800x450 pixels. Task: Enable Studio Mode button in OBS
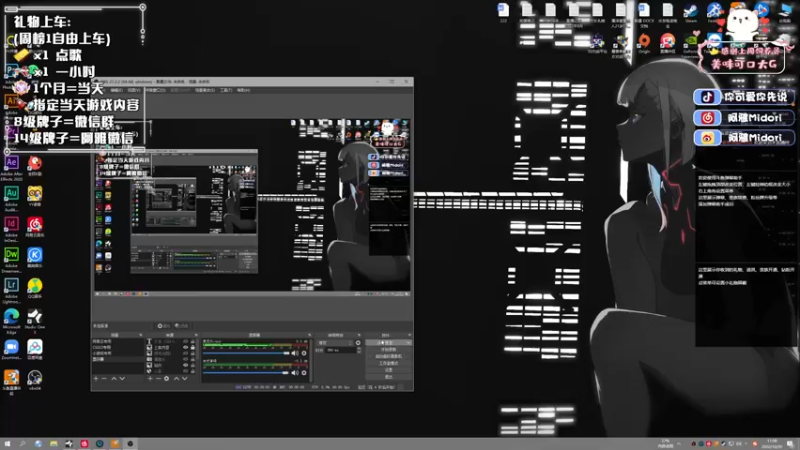coord(389,363)
